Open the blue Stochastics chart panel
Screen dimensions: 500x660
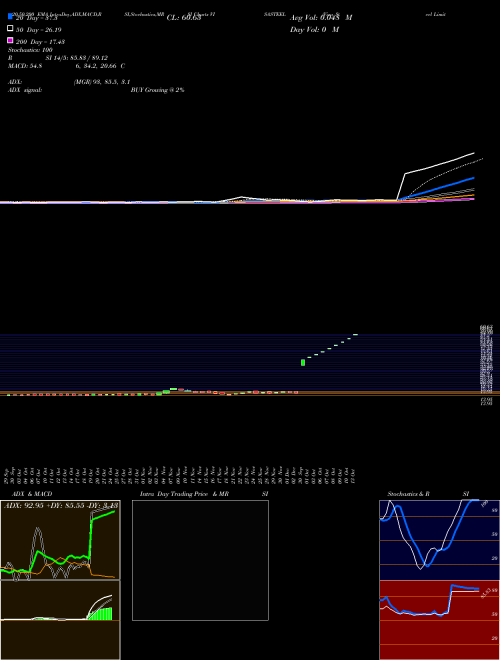click(x=439, y=540)
